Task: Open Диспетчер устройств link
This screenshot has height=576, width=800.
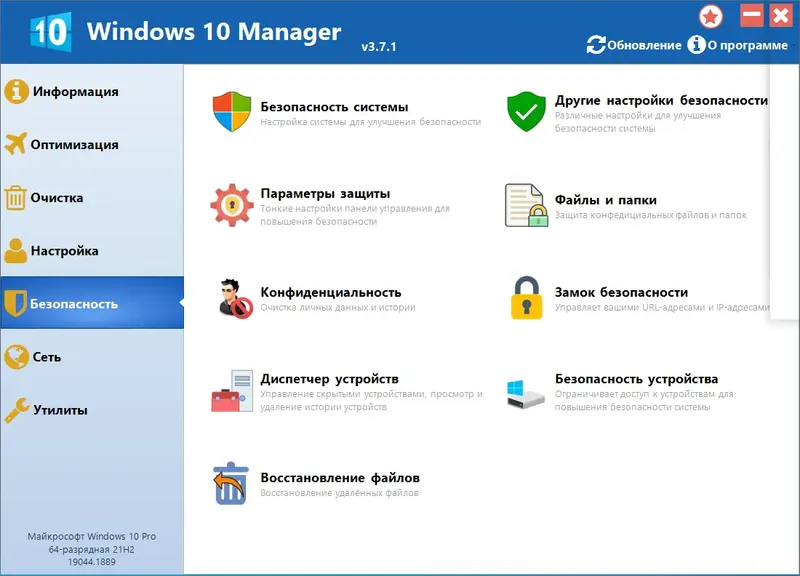Action: tap(329, 379)
